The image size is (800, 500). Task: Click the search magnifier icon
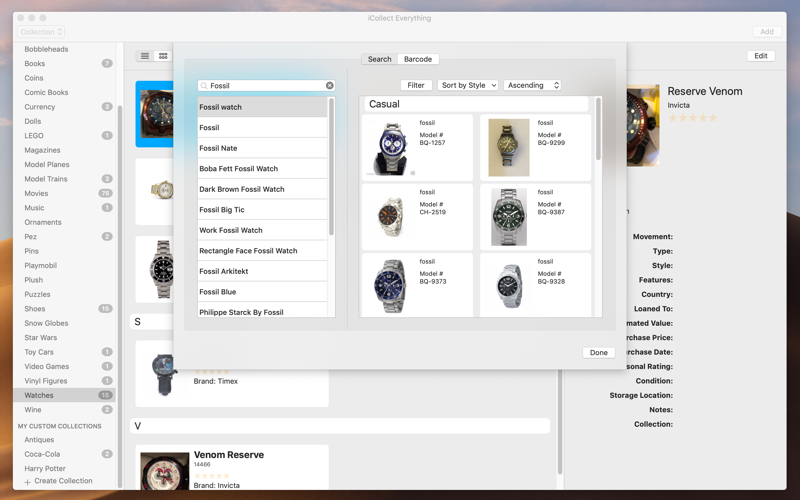click(204, 86)
